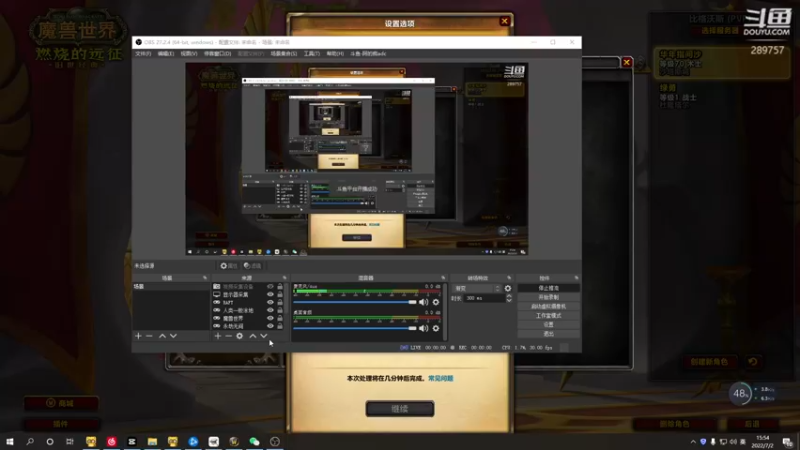This screenshot has height=450, width=800.
Task: Open transition properties gear in the scene transitions panel
Action: point(508,288)
